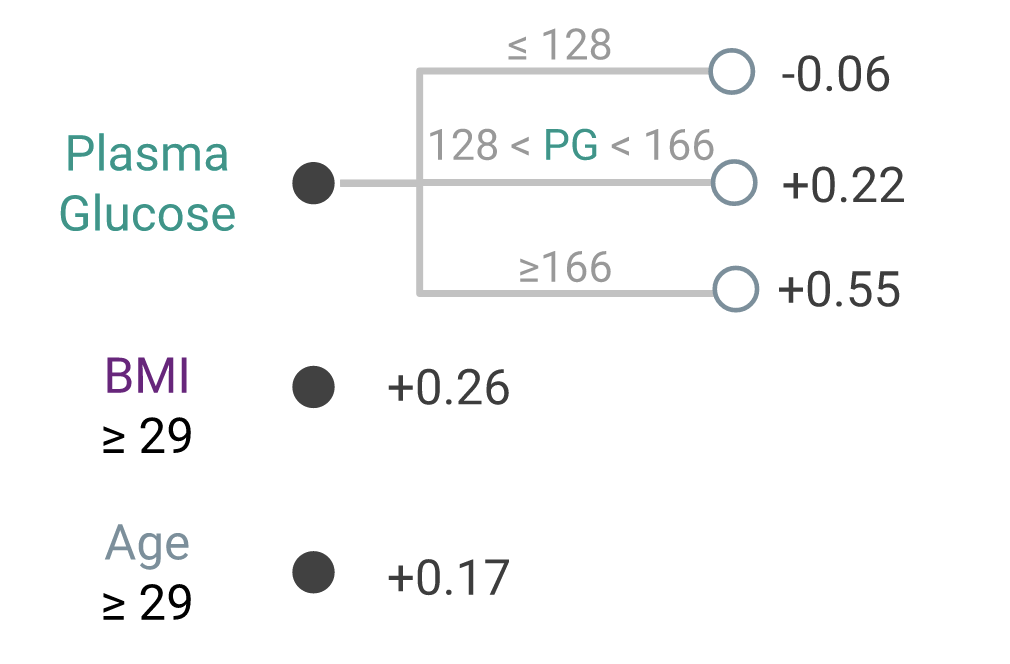The width and height of the screenshot is (1010, 664).
Task: Click the filled dot beside BMI
Action: 313,387
